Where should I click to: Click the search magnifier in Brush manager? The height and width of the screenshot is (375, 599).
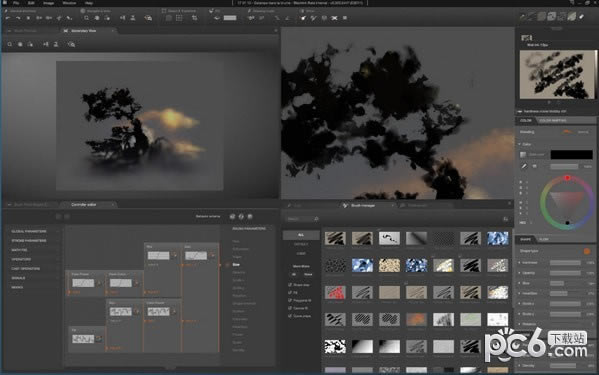316,219
